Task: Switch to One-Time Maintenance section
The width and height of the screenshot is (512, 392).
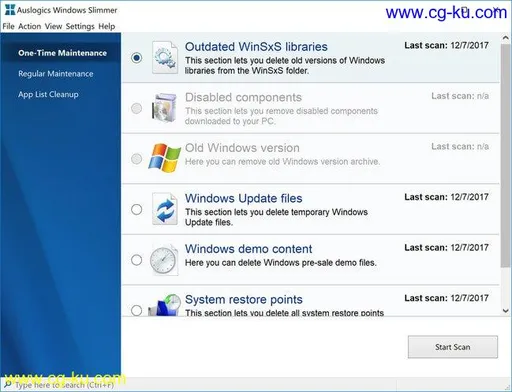Action: 62,53
